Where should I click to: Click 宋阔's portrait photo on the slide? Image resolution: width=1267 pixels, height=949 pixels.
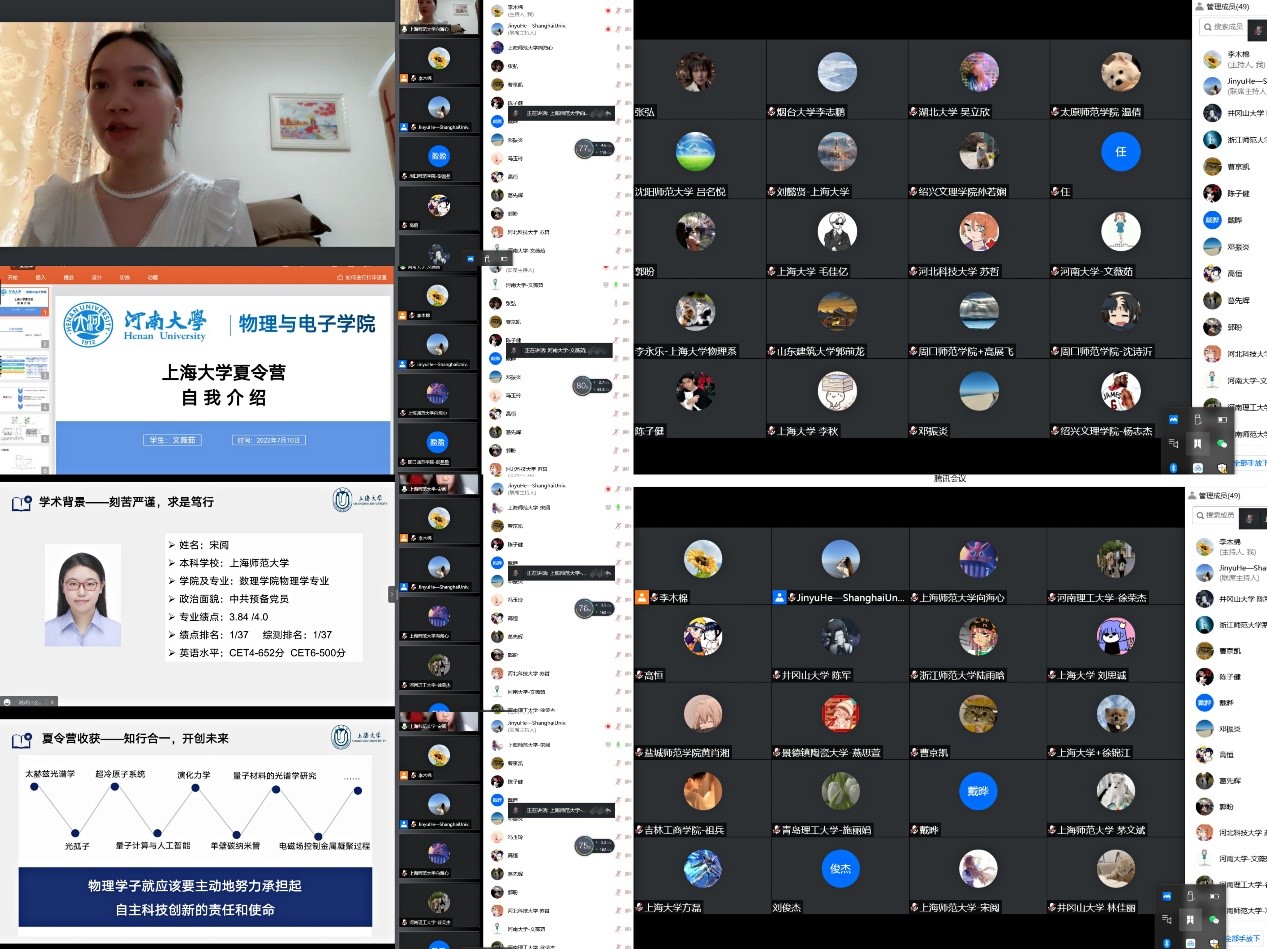pyautogui.click(x=83, y=595)
